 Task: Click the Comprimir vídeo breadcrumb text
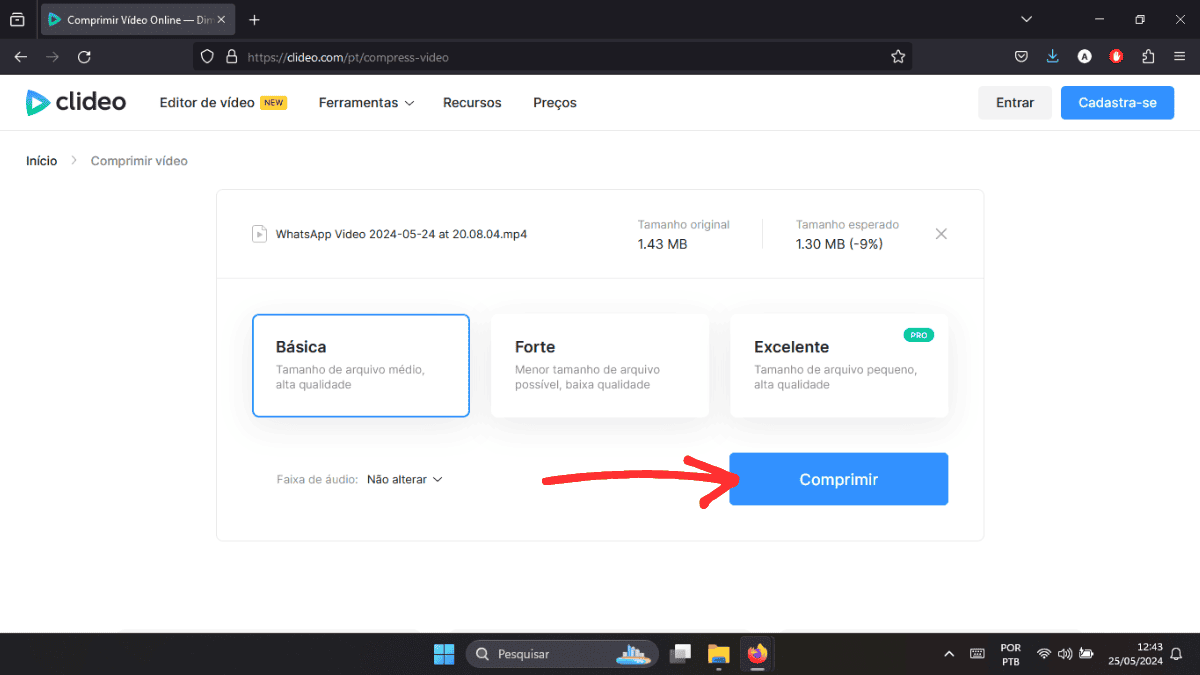click(x=139, y=161)
